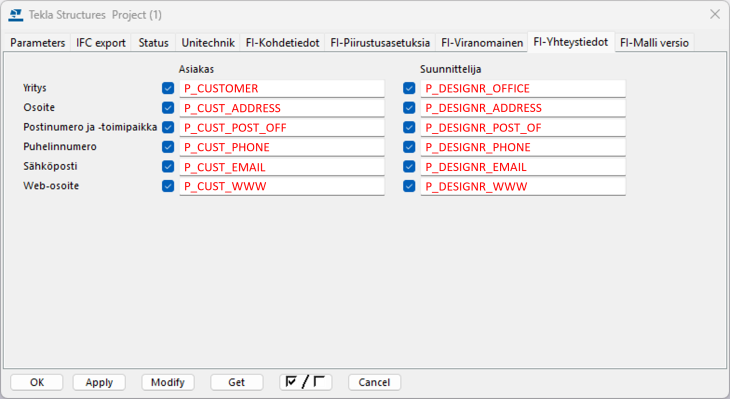
Task: Click the Apply button
Action: tap(99, 382)
